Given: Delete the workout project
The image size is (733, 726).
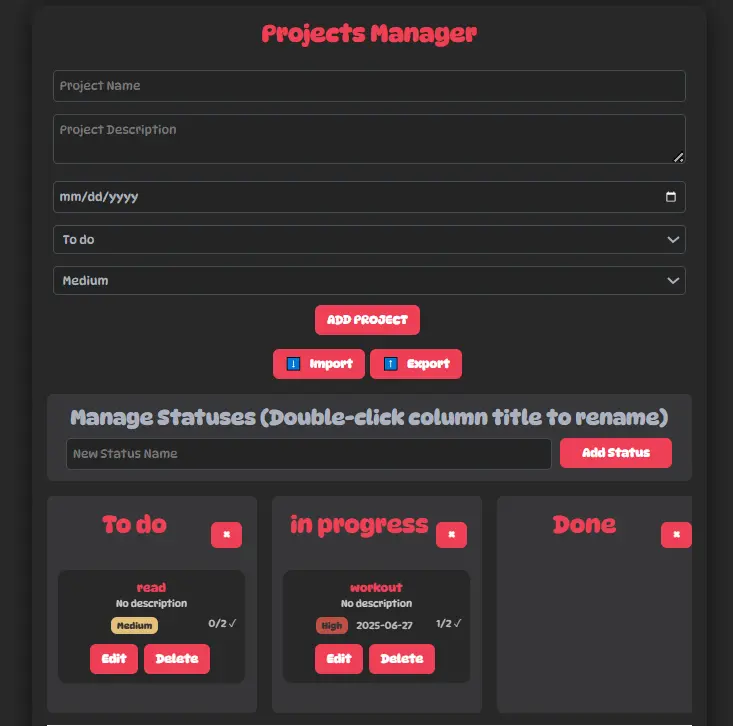Looking at the screenshot, I should [x=402, y=659].
